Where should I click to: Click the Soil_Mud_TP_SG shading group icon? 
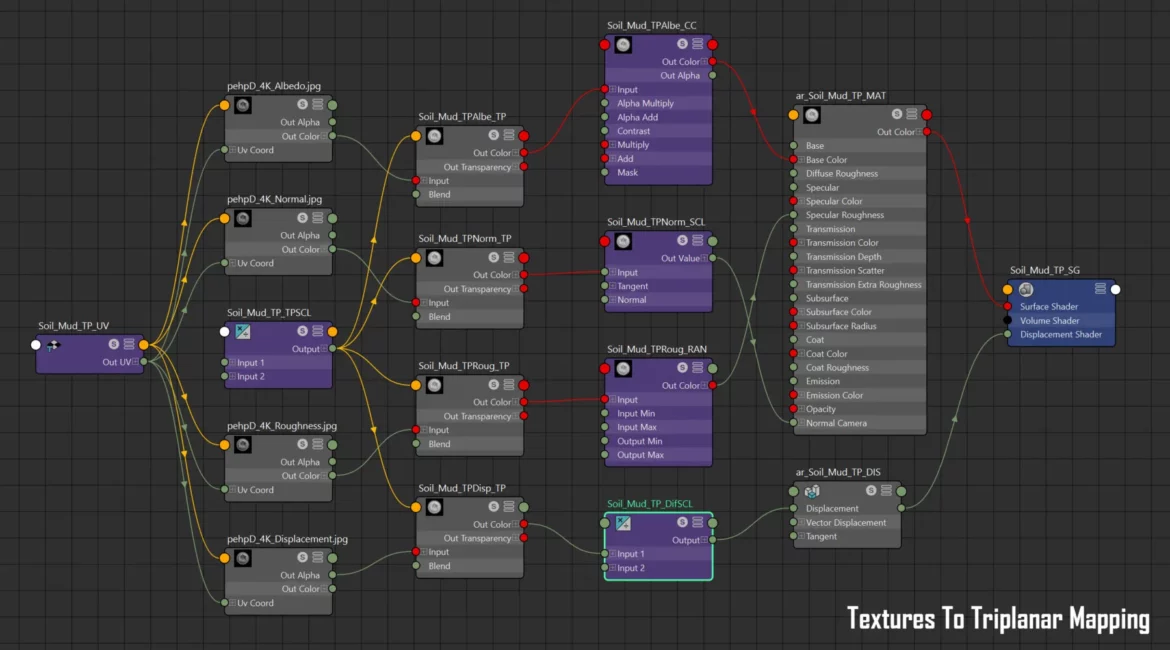click(1026, 289)
